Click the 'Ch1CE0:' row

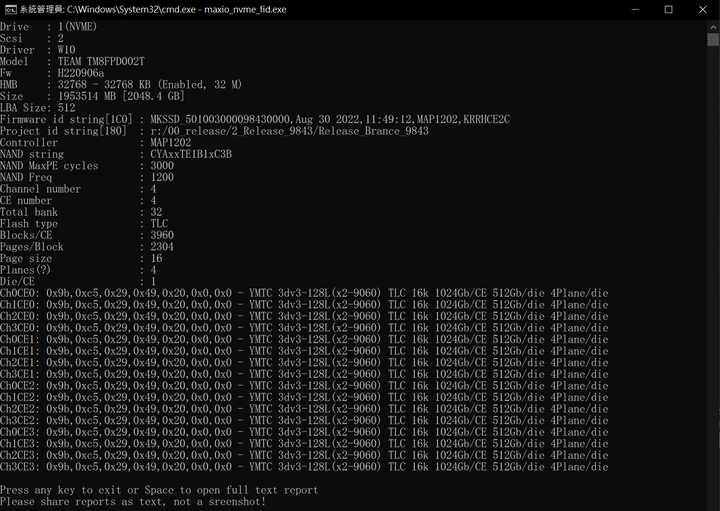(x=304, y=304)
